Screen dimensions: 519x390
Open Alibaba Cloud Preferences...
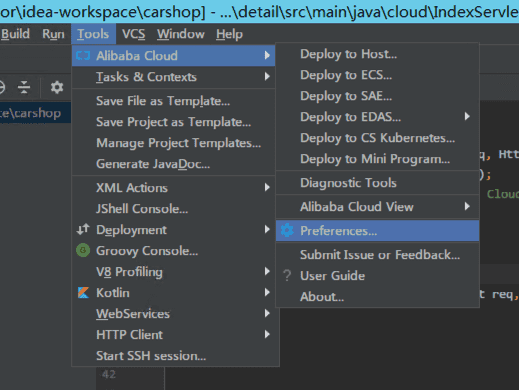pos(377,231)
